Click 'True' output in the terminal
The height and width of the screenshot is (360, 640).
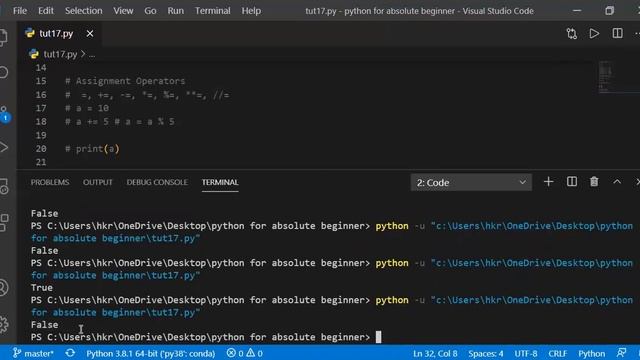[42, 287]
